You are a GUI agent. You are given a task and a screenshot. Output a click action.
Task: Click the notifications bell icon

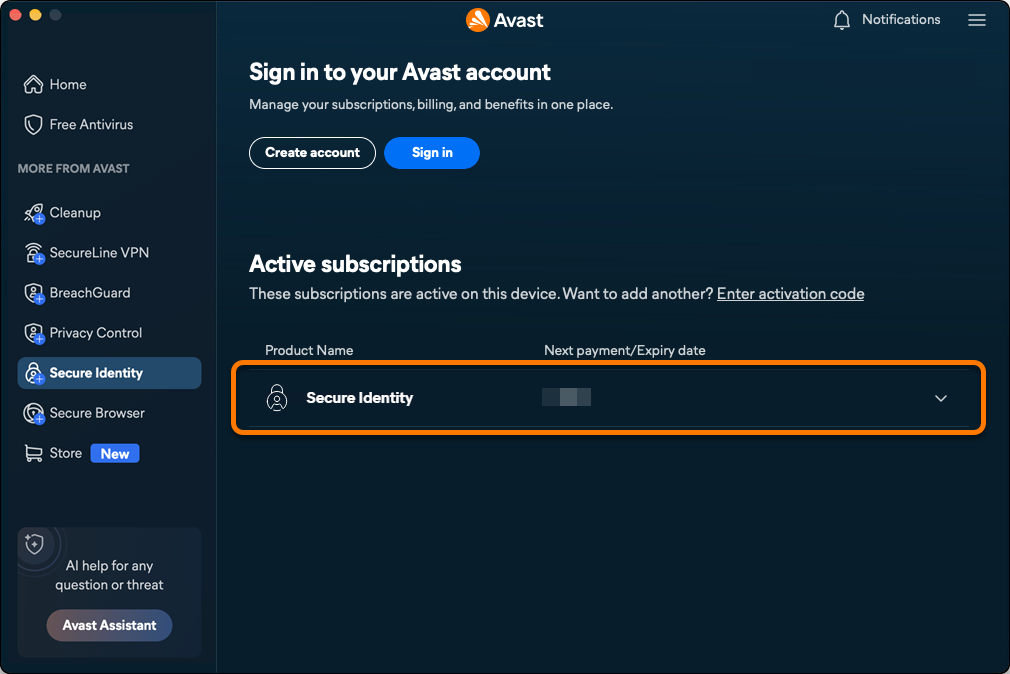(x=841, y=20)
